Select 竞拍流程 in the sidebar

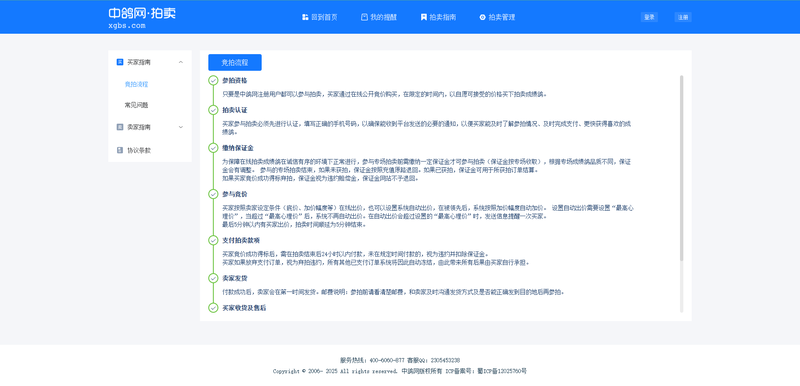[136, 84]
